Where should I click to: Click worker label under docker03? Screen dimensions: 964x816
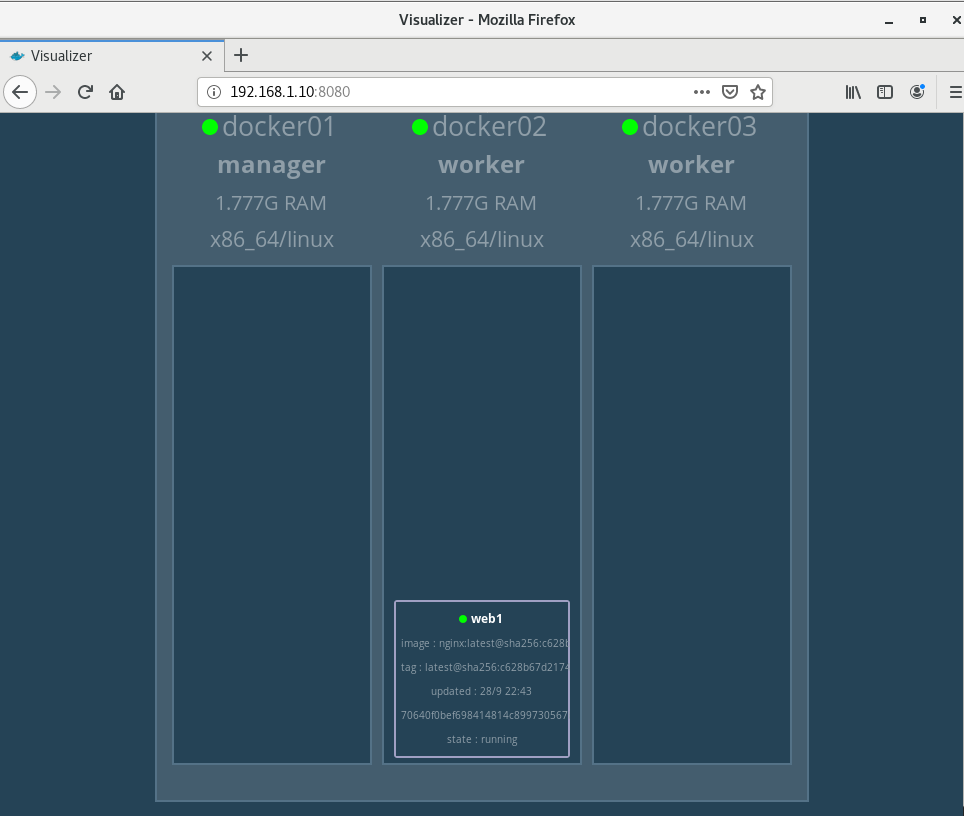692,165
